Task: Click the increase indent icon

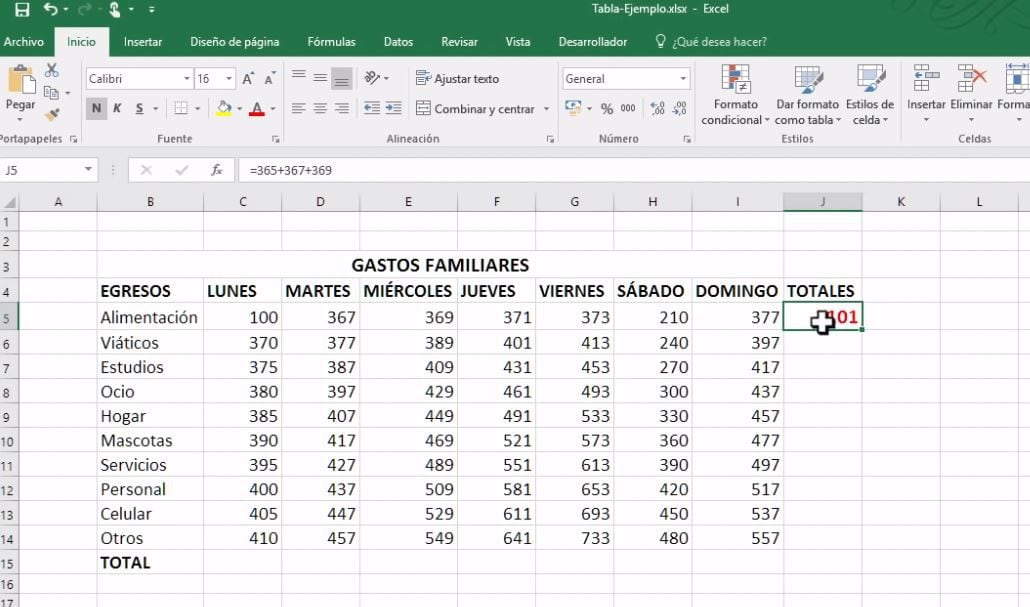Action: coord(394,108)
